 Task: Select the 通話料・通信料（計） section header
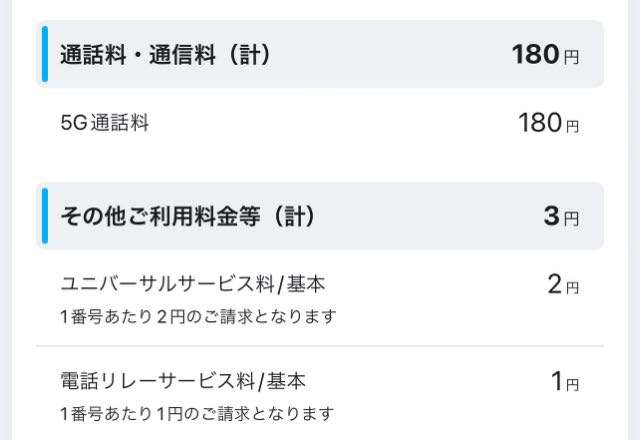tap(320, 54)
